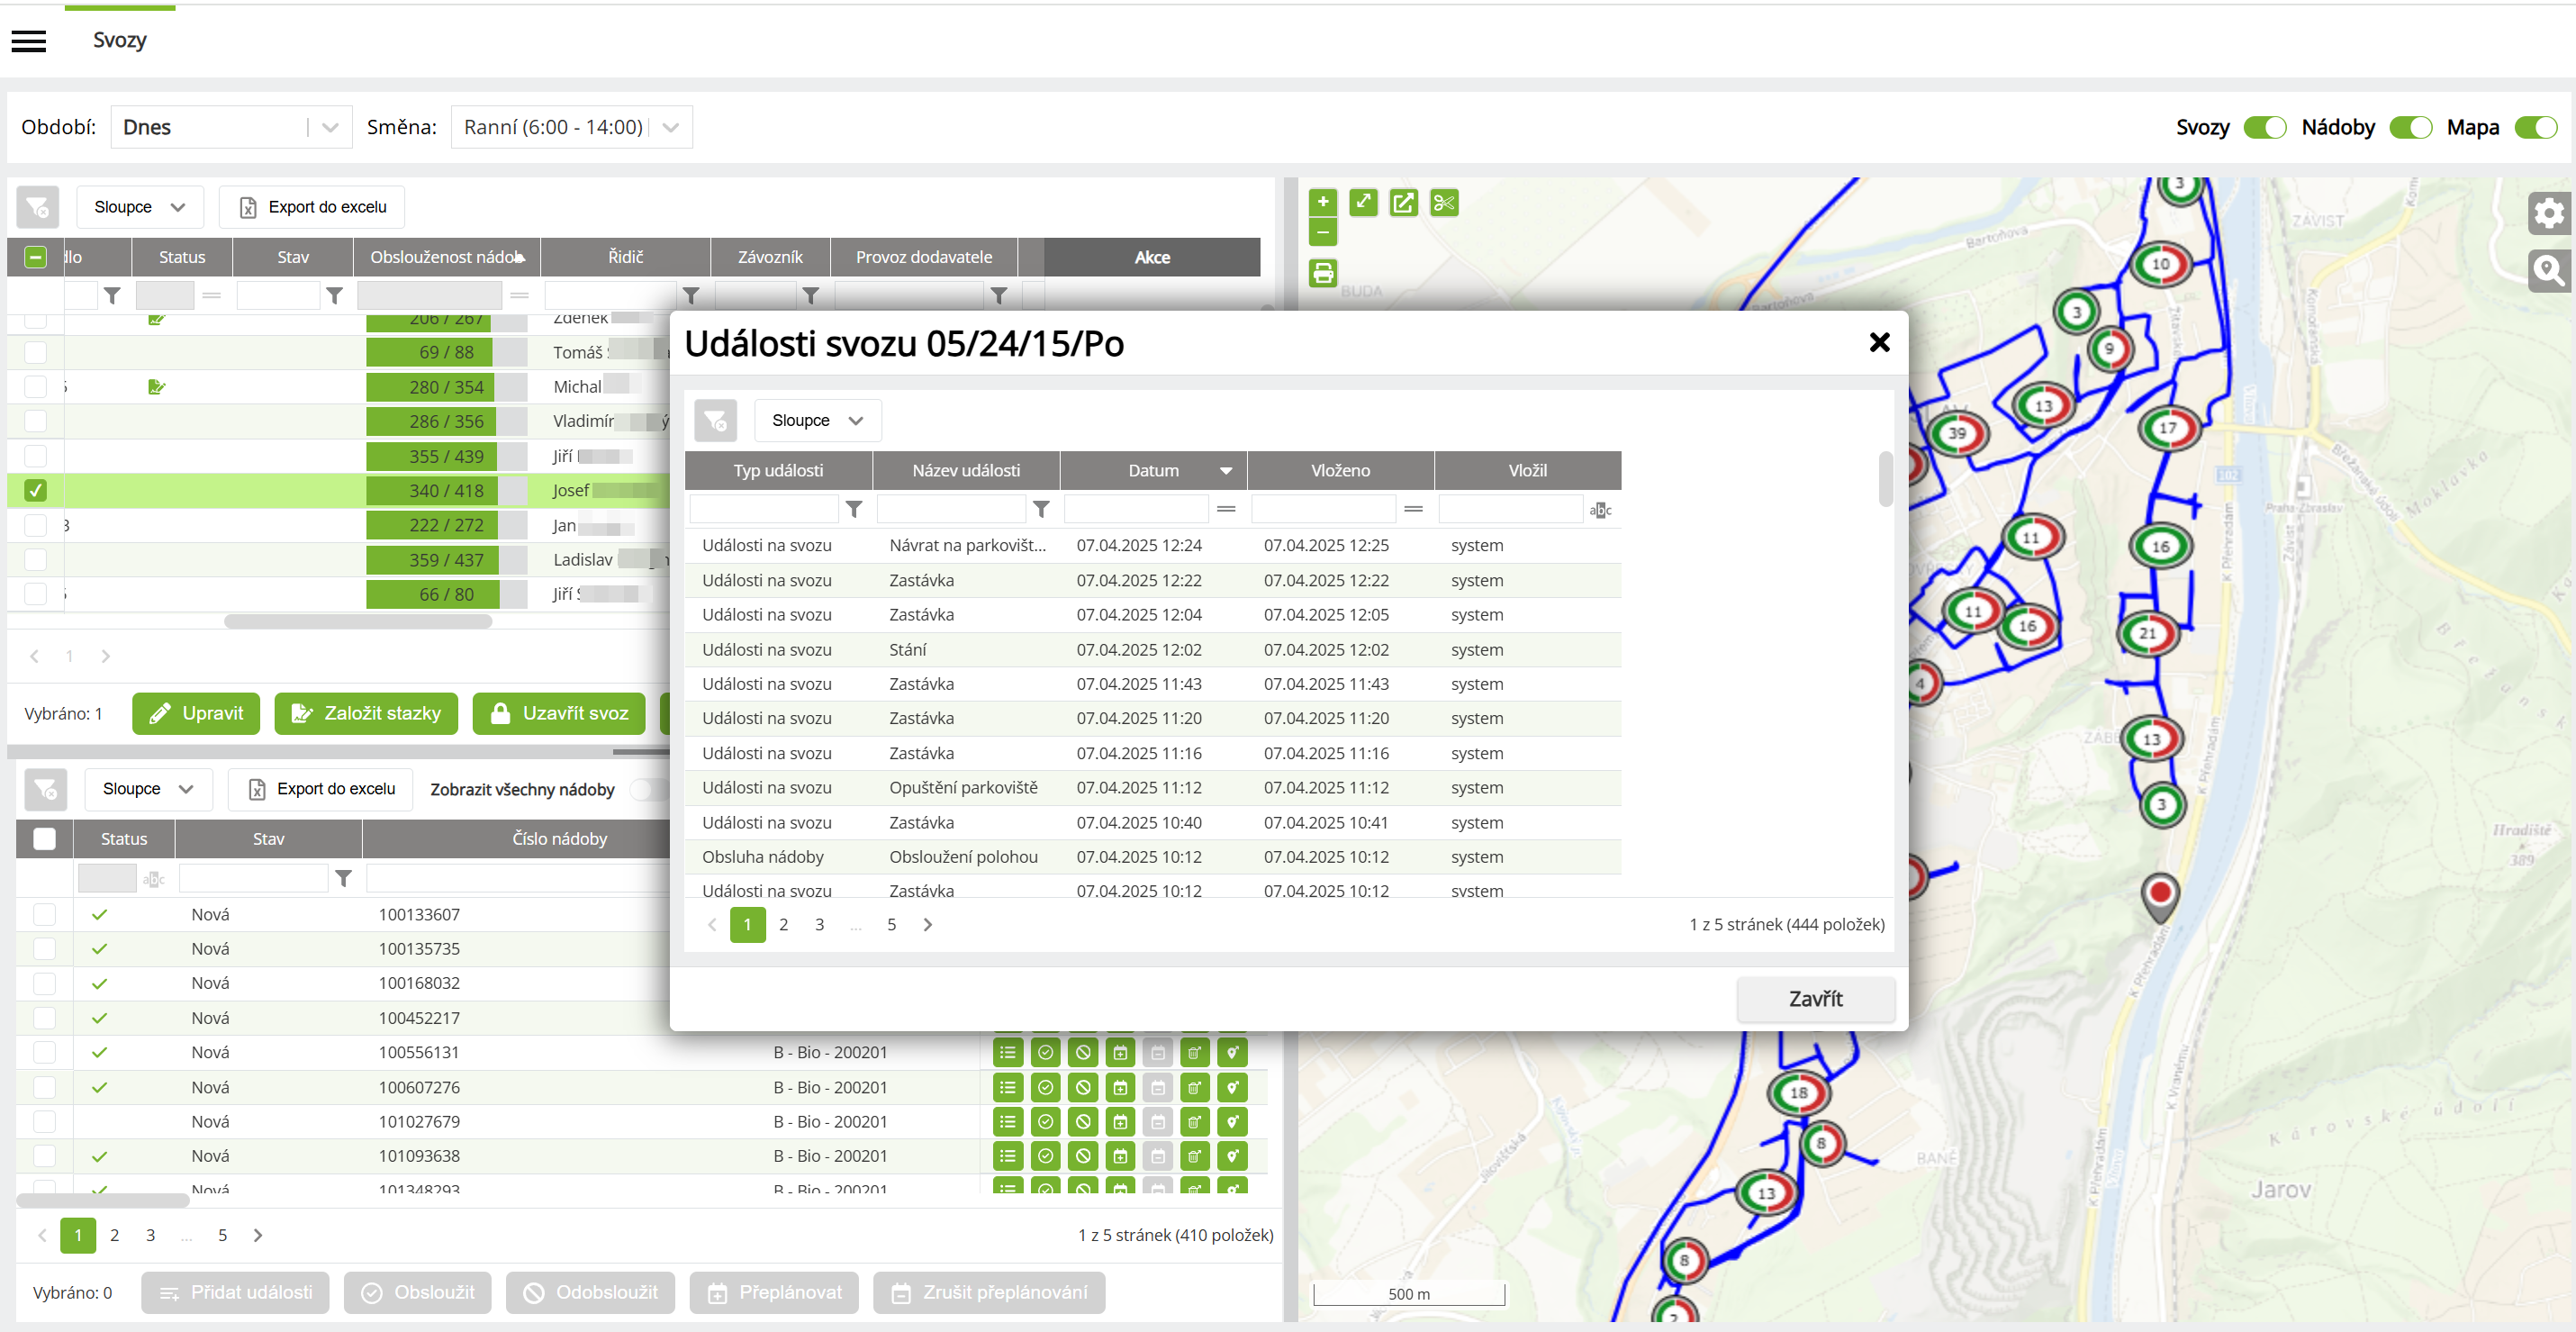Open the hamburger main menu
The height and width of the screenshot is (1332, 2576).
pos(29,41)
